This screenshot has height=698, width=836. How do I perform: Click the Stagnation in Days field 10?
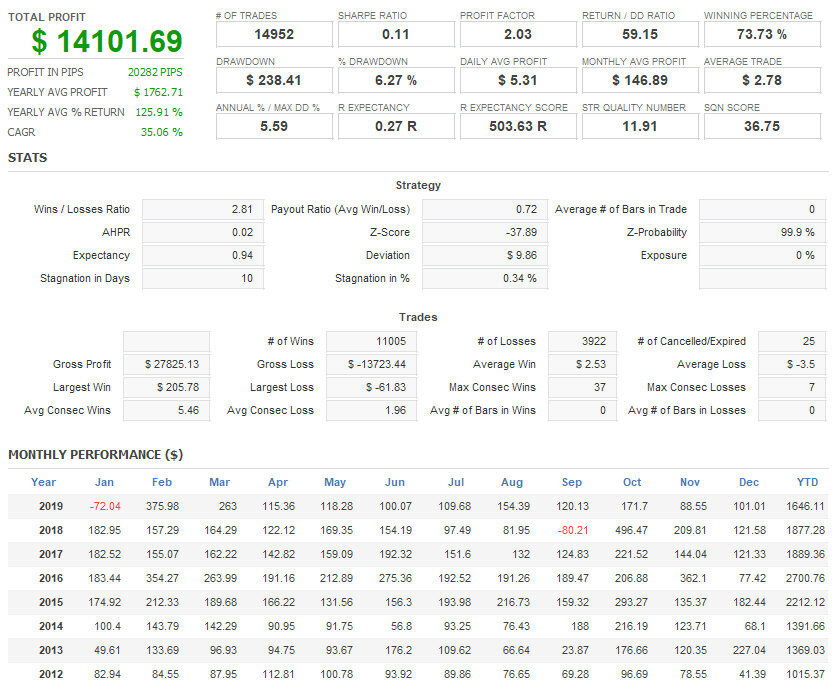tap(203, 278)
